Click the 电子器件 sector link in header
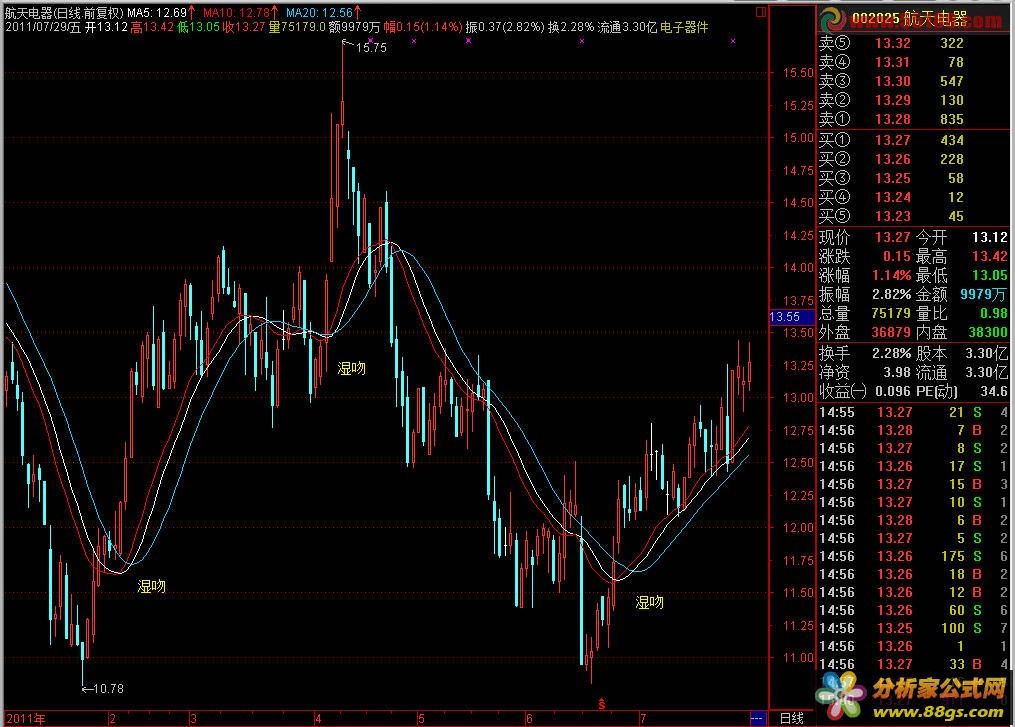This screenshot has width=1015, height=727. point(684,27)
